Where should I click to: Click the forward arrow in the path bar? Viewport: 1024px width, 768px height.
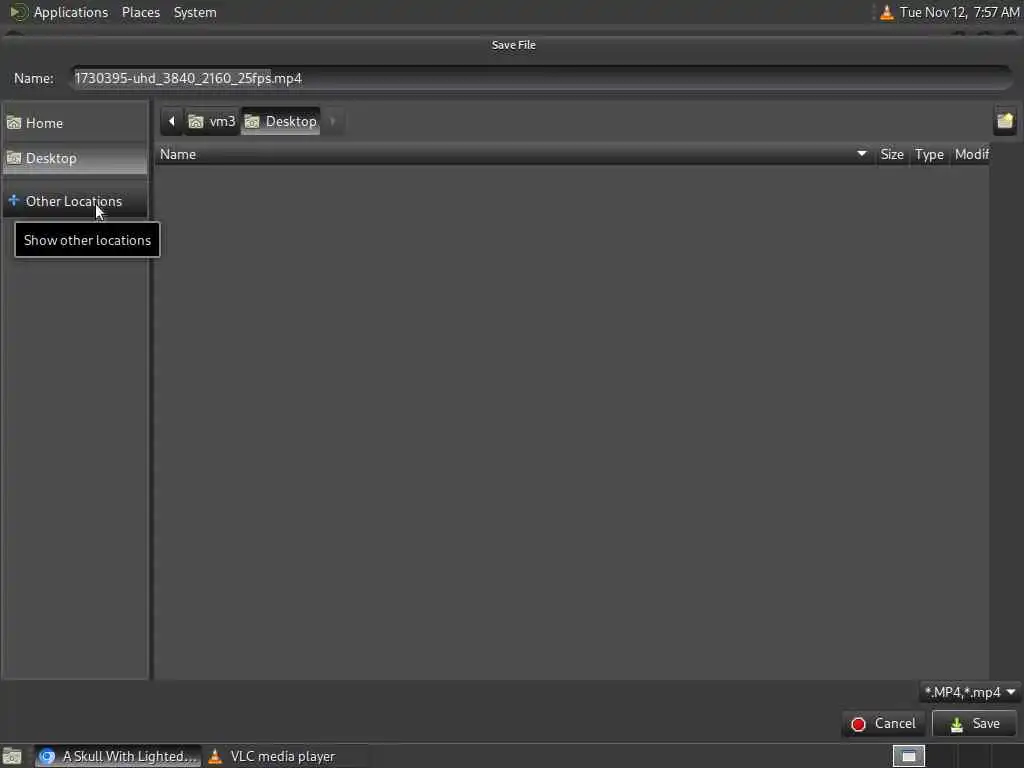pyautogui.click(x=332, y=121)
